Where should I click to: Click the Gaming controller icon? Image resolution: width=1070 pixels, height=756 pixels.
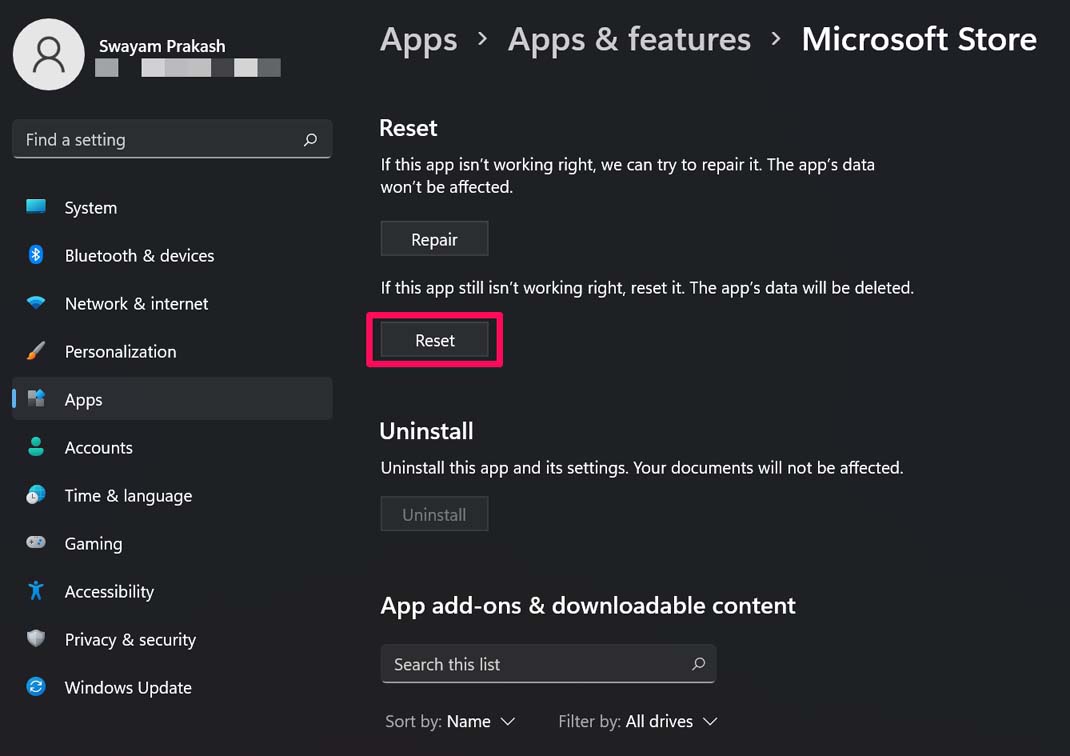[35, 542]
